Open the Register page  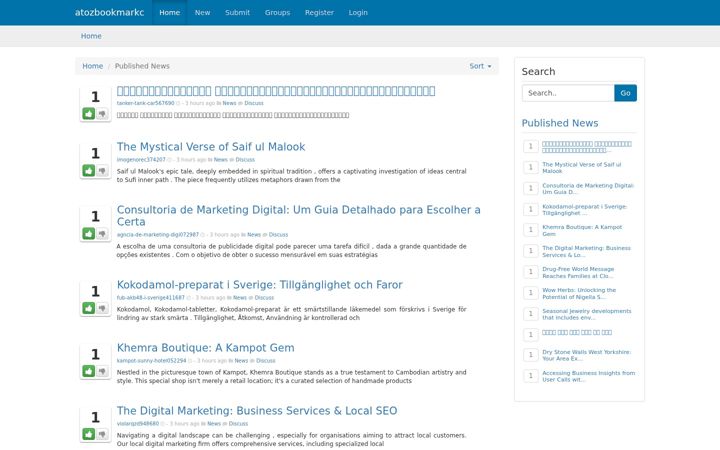pyautogui.click(x=319, y=12)
